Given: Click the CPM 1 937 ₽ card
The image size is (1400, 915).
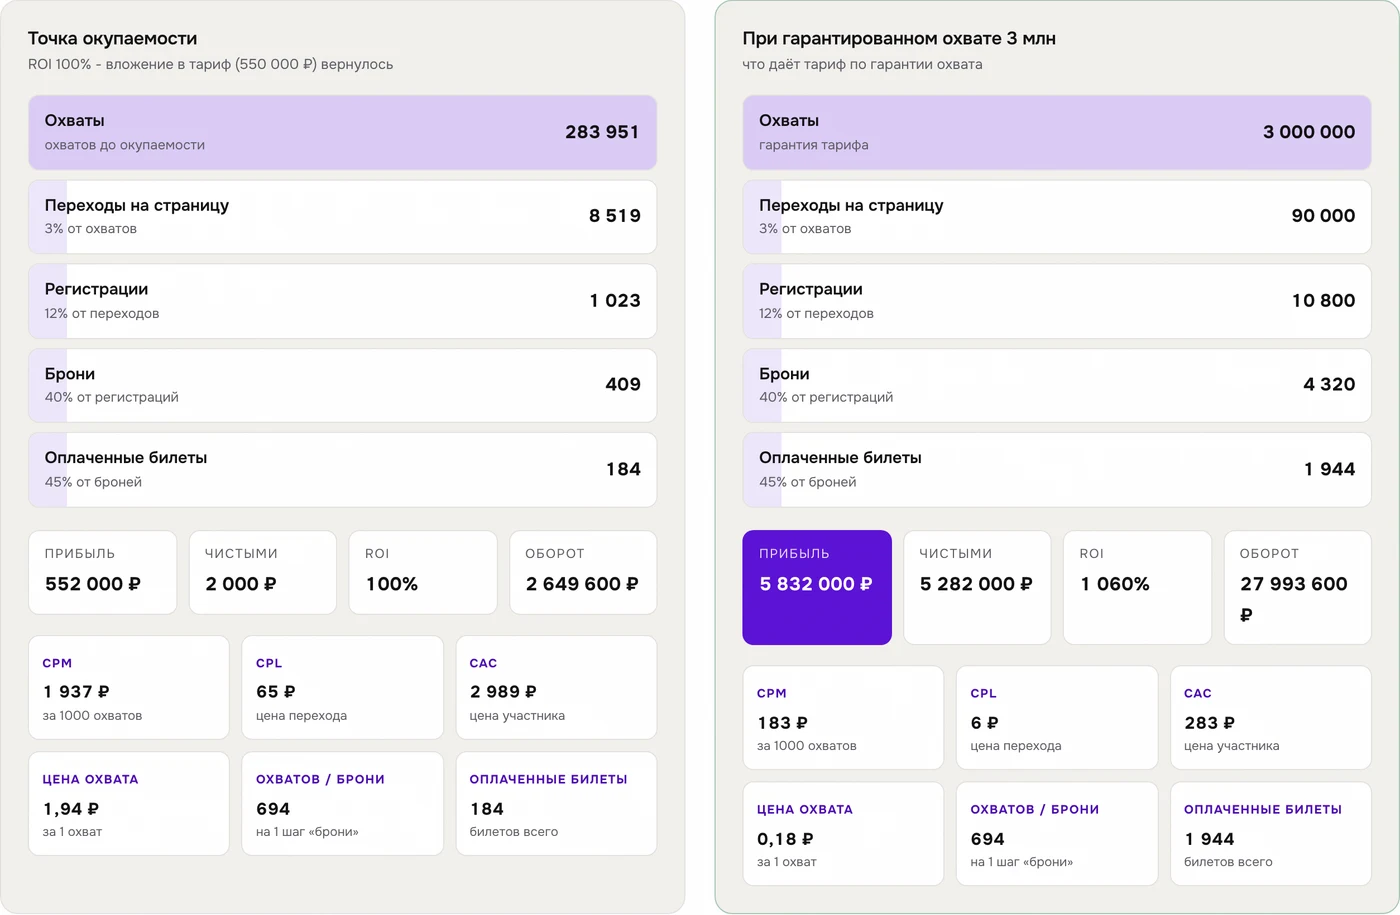Looking at the screenshot, I should click(129, 688).
